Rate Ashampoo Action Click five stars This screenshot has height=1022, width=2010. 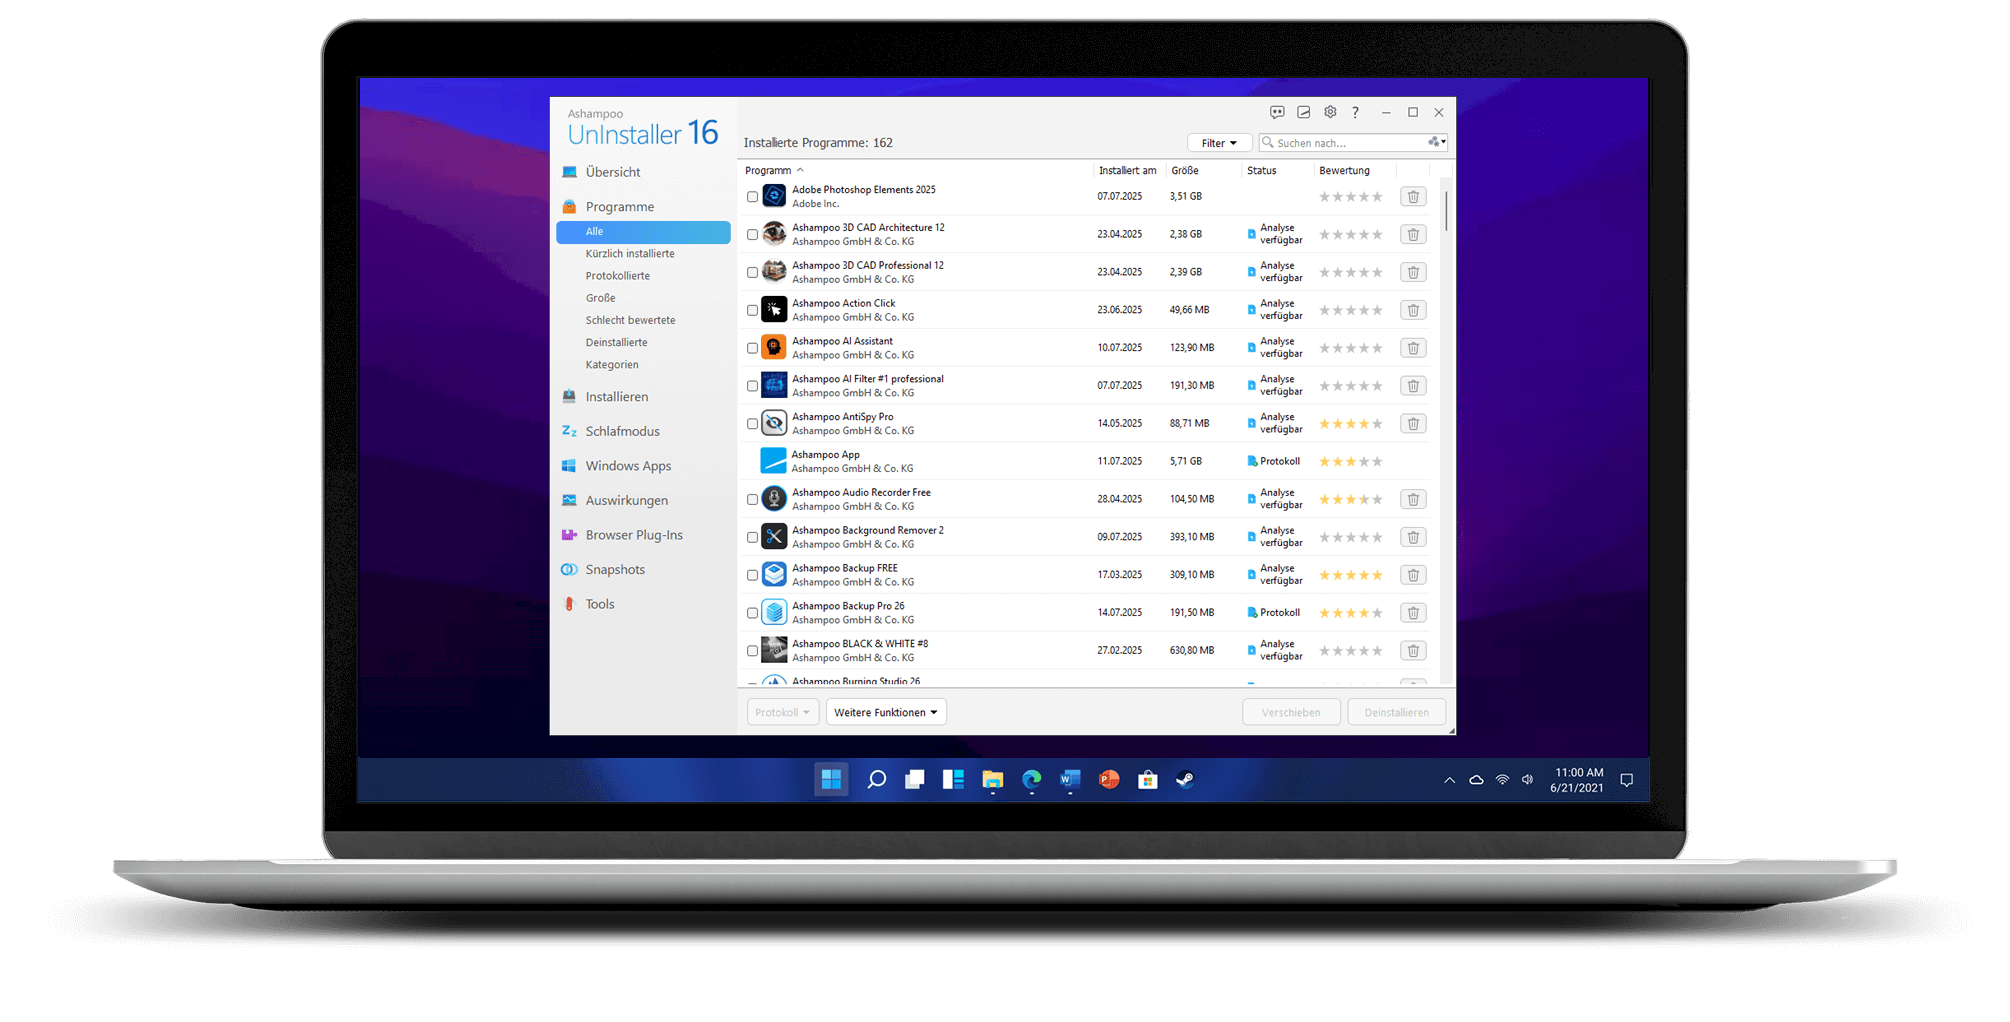pyautogui.click(x=1377, y=311)
